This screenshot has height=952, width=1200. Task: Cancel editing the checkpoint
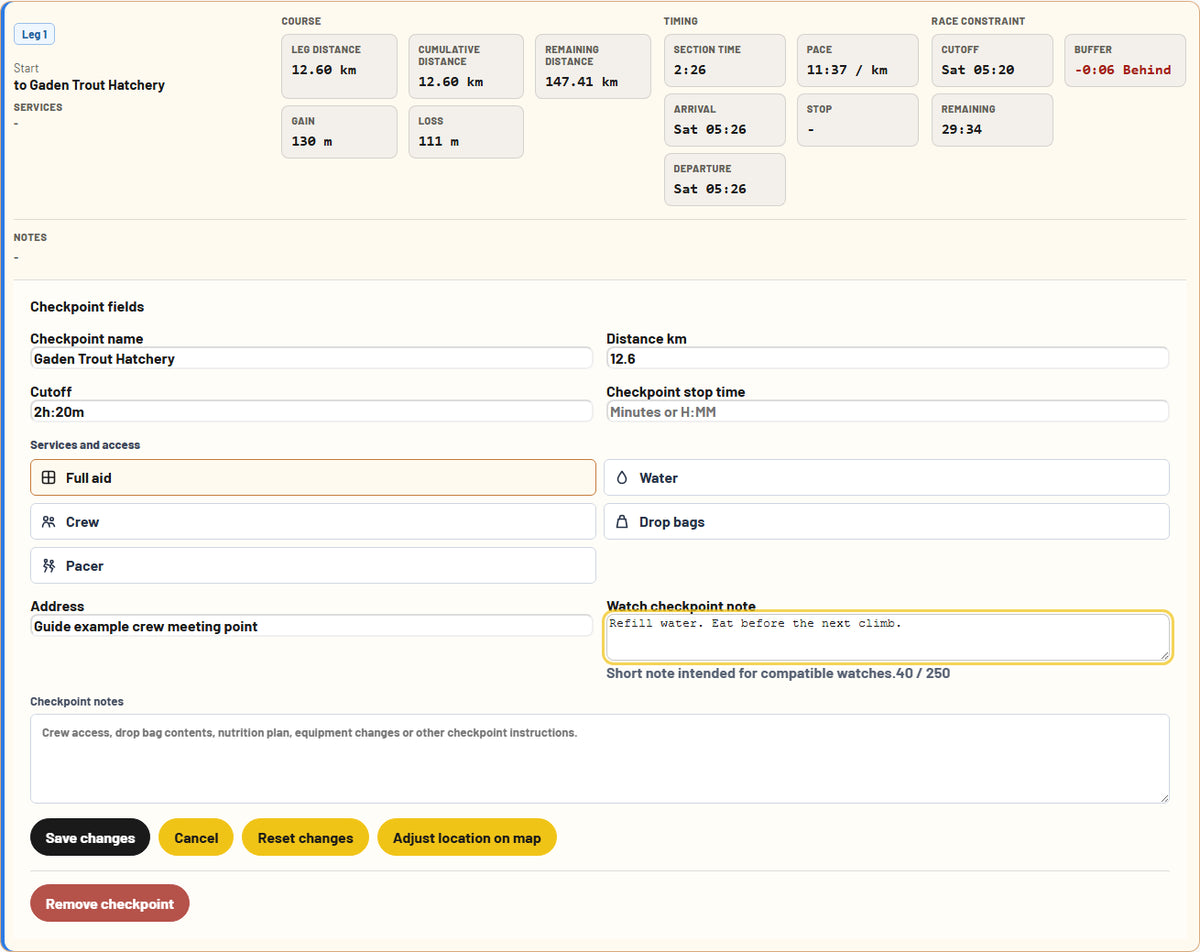(x=196, y=838)
